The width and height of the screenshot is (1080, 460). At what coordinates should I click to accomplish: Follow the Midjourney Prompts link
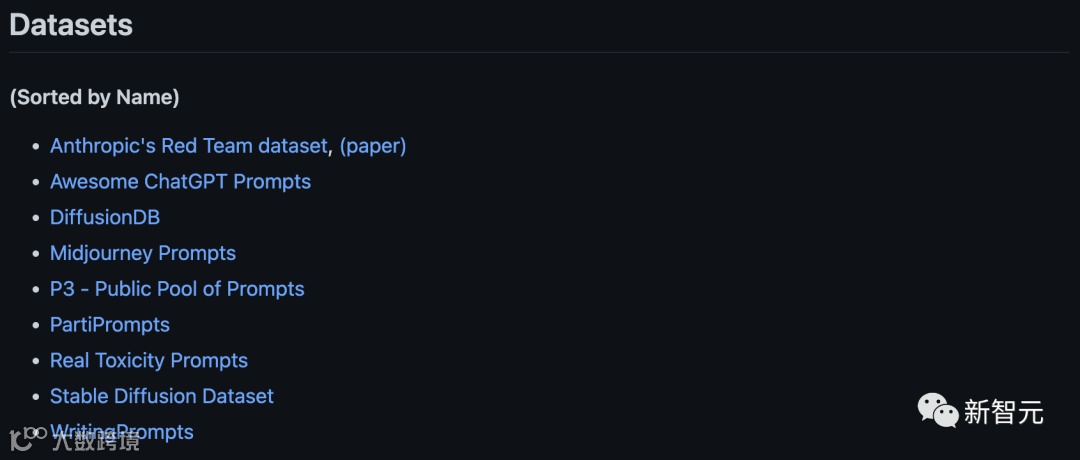tap(143, 253)
